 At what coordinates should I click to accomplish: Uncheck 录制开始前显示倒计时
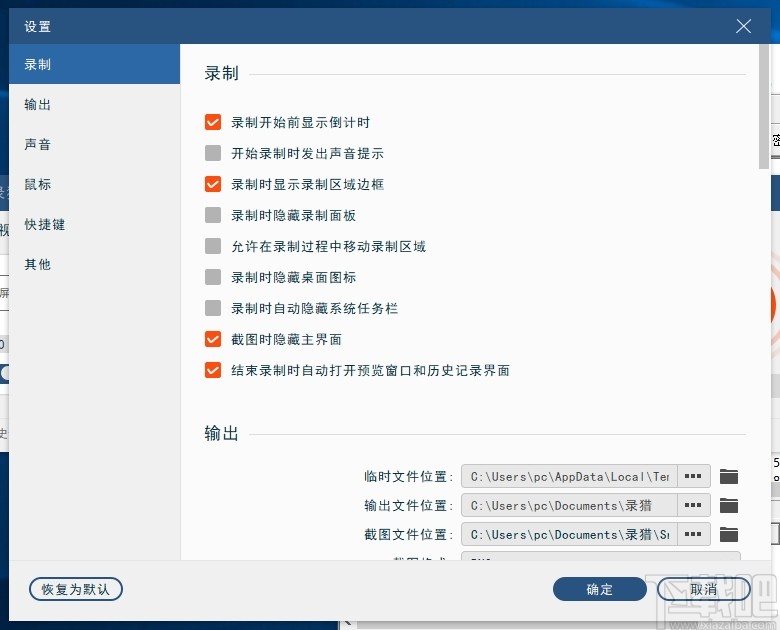point(213,122)
